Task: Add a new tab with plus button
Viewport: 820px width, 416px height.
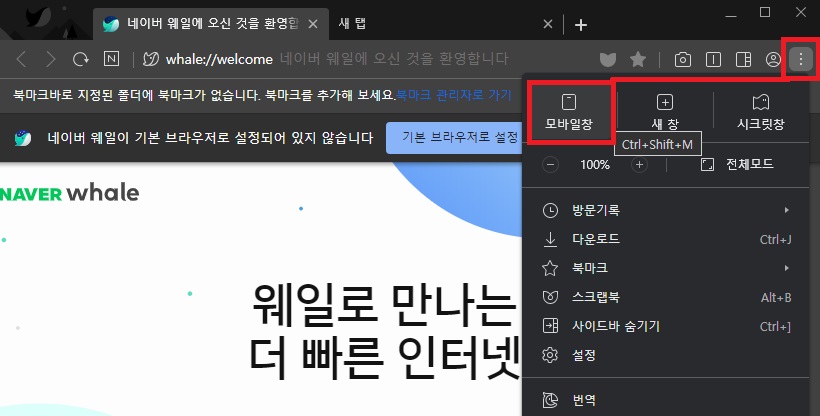Action: [x=580, y=25]
